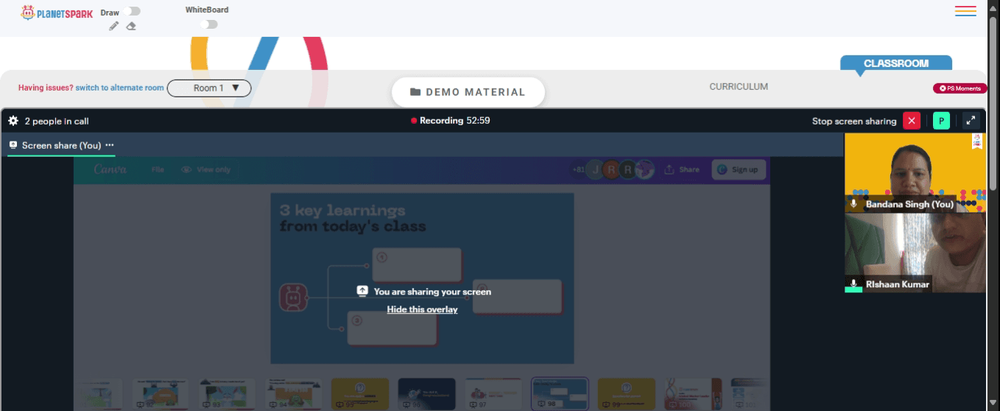Open the hamburger menu at top right
The width and height of the screenshot is (1000, 411).
coord(966,11)
